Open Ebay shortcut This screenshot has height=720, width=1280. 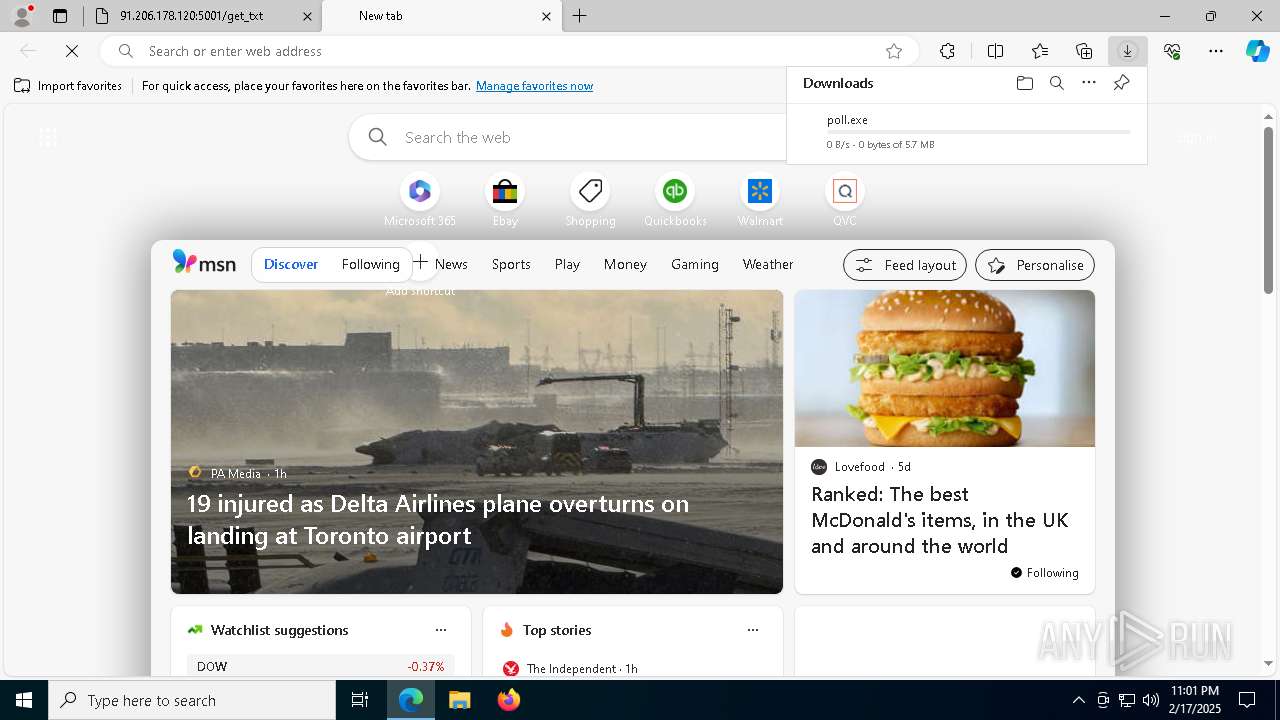coord(505,200)
